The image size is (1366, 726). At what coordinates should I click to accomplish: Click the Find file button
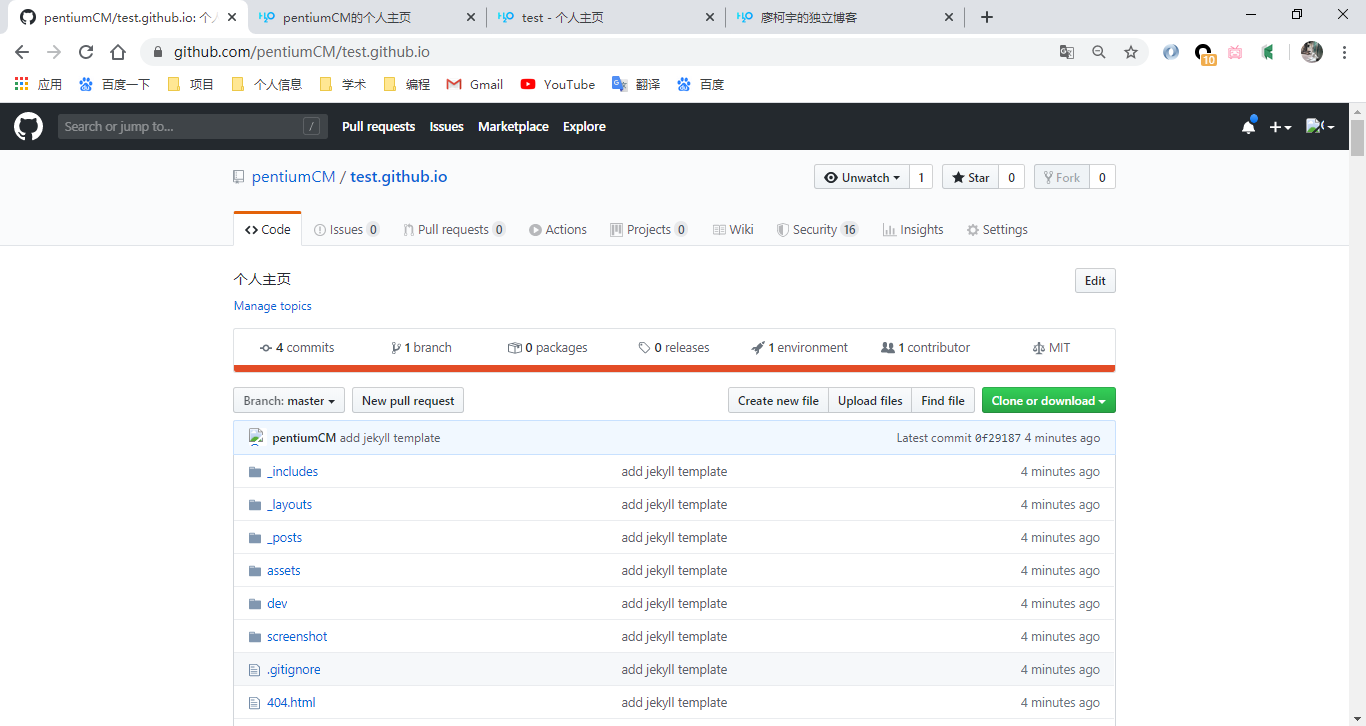(943, 400)
